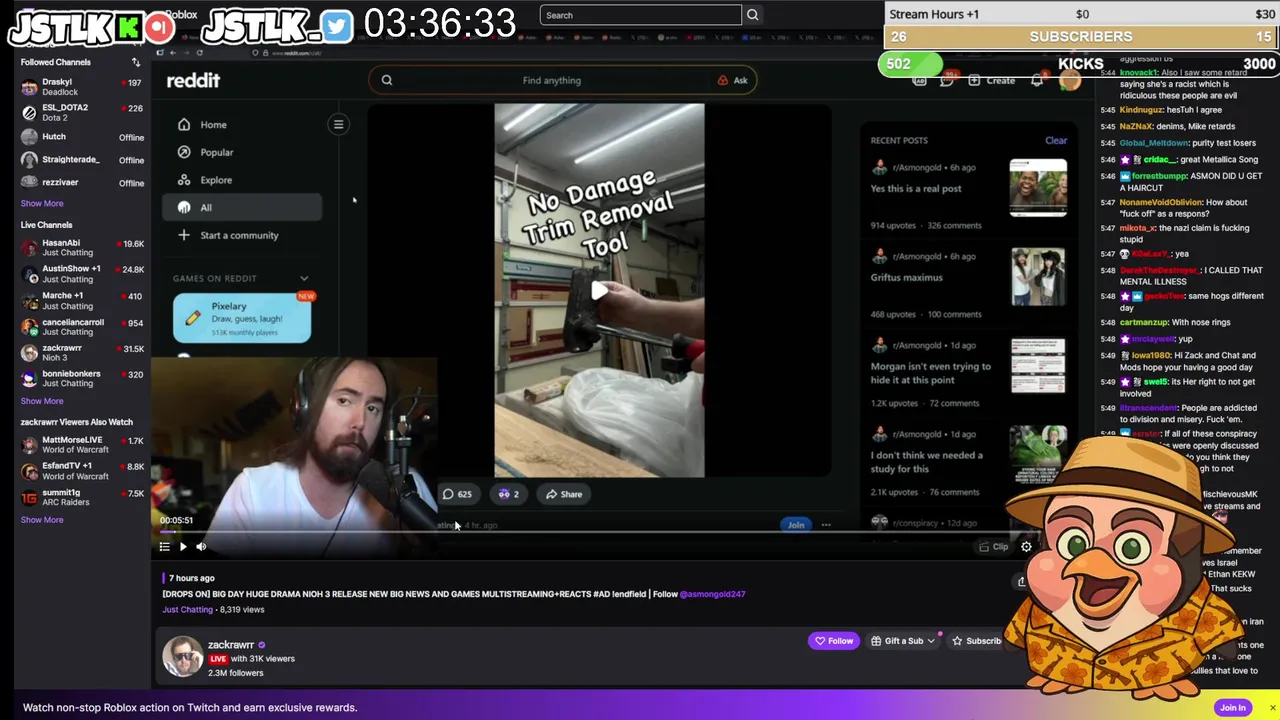Click Join in on Roblox banner
The width and height of the screenshot is (1280, 720).
coord(1233,707)
